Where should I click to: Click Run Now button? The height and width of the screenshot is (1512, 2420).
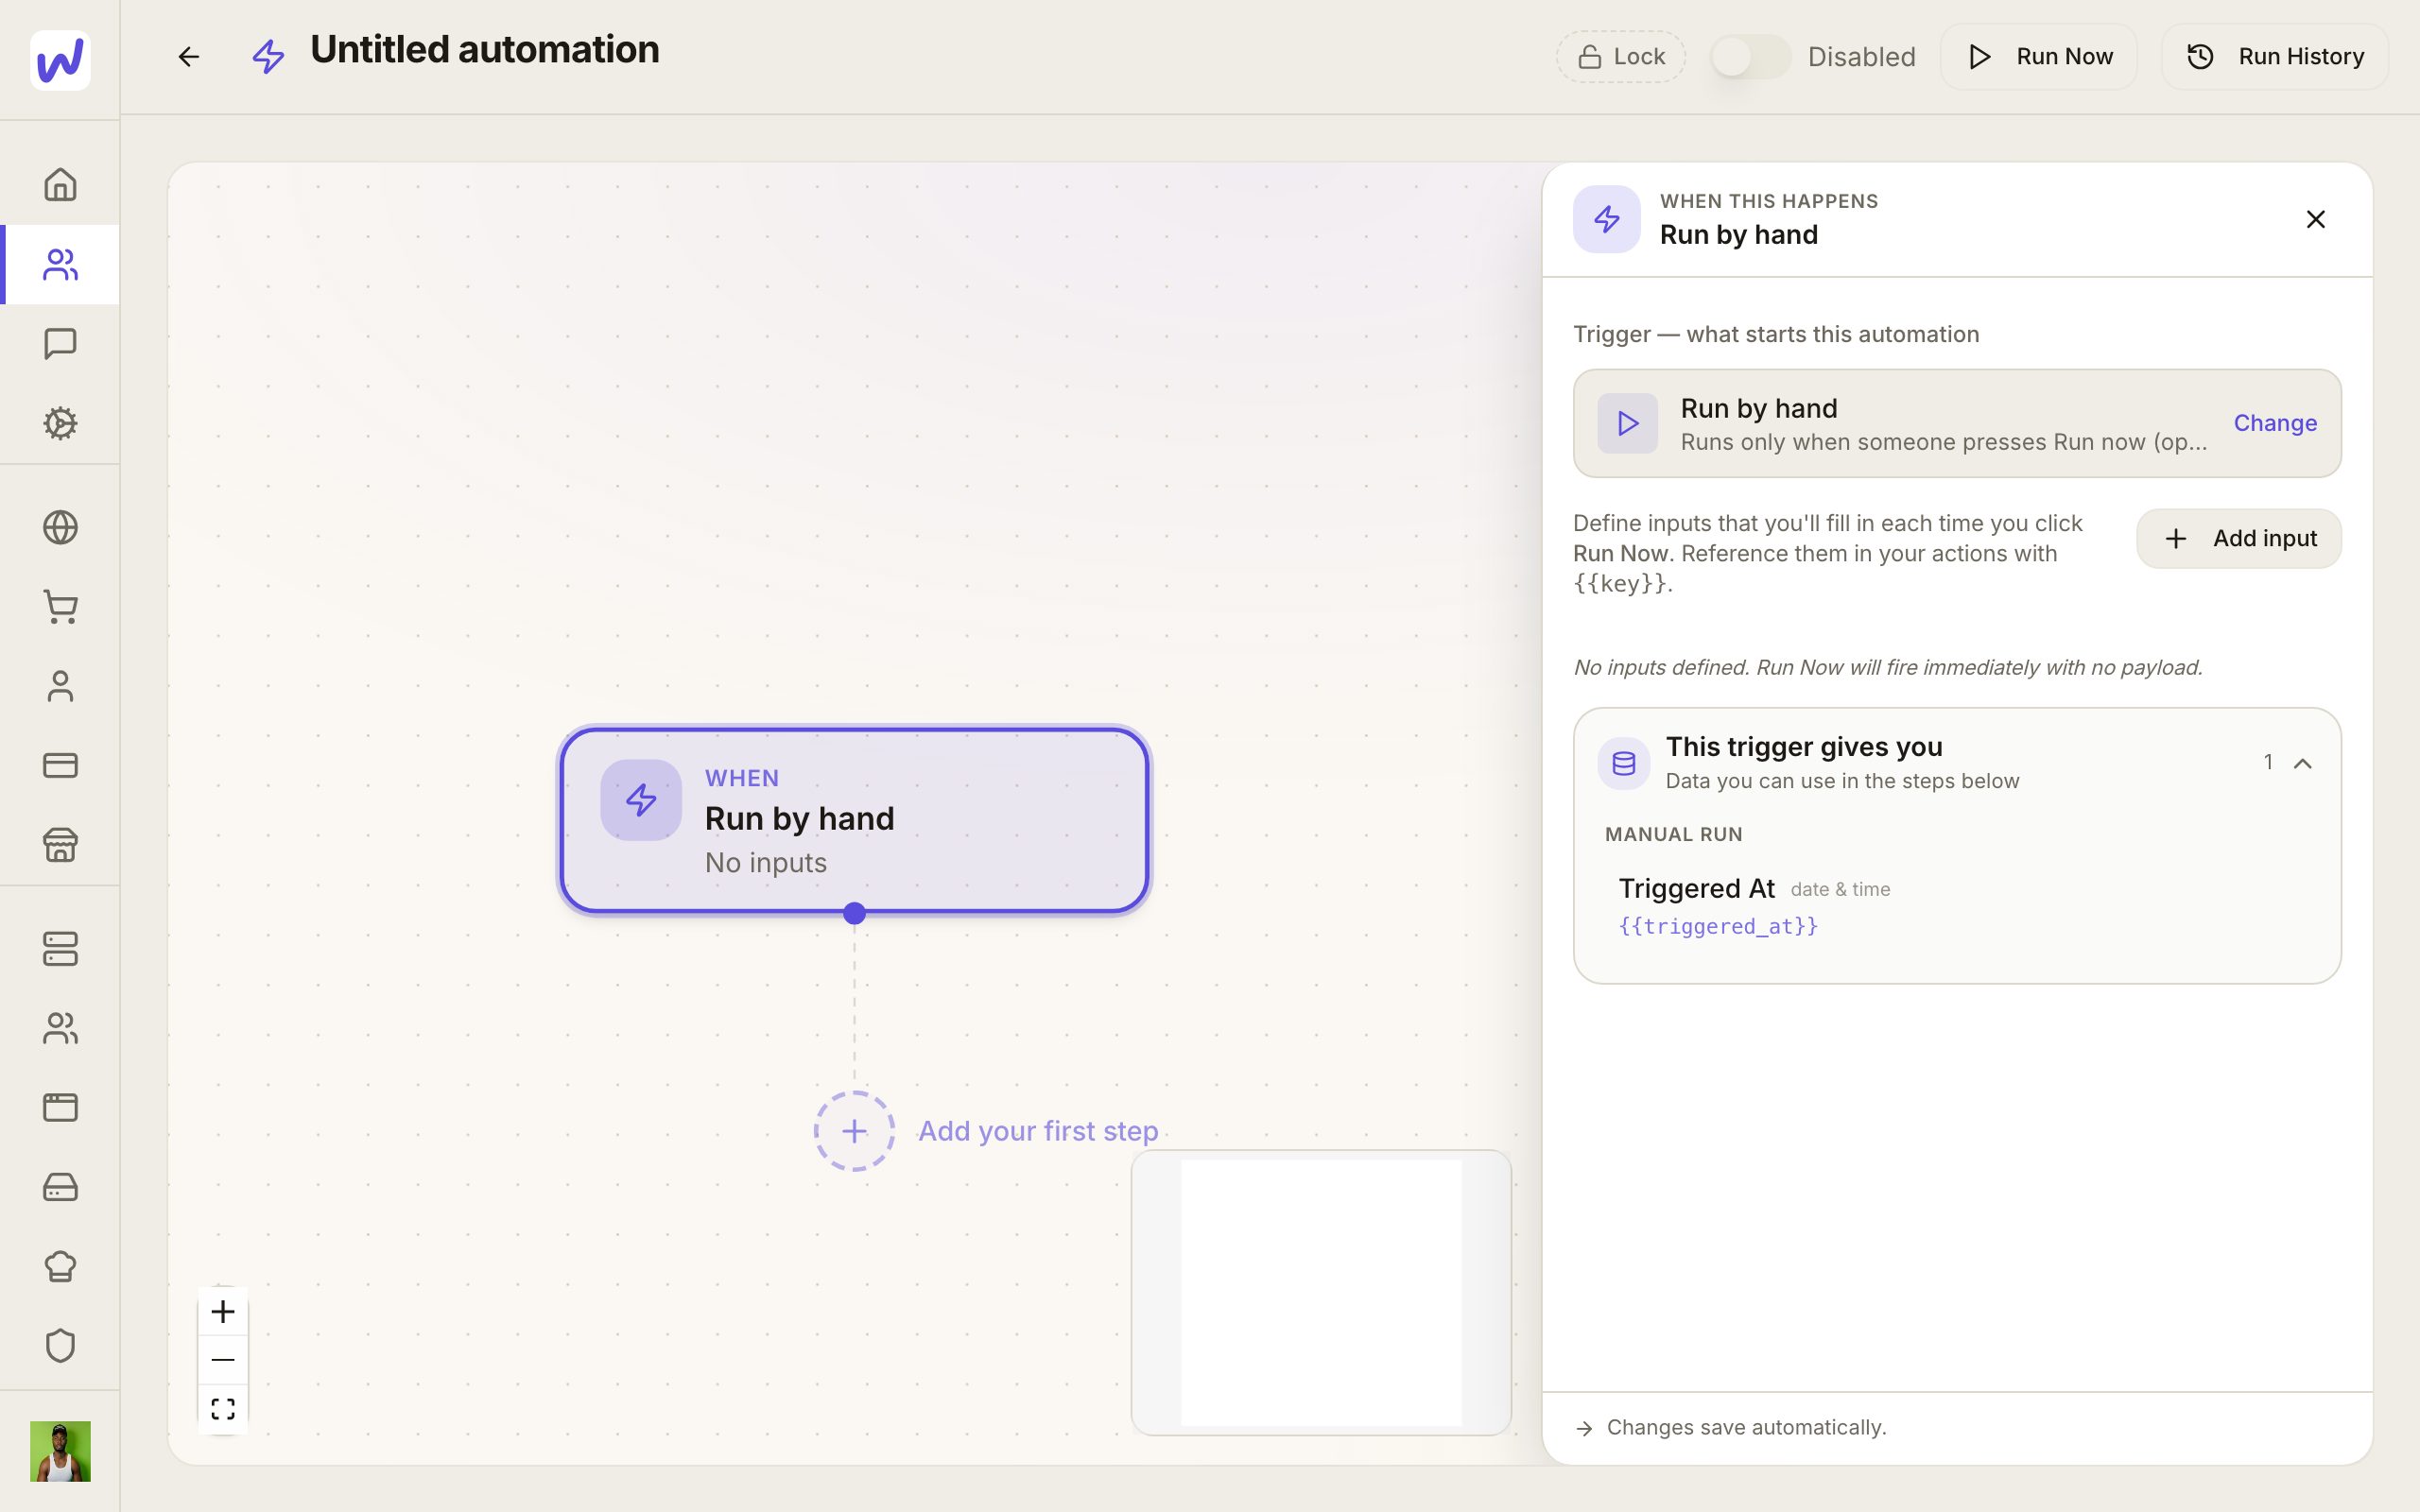[x=2038, y=57]
